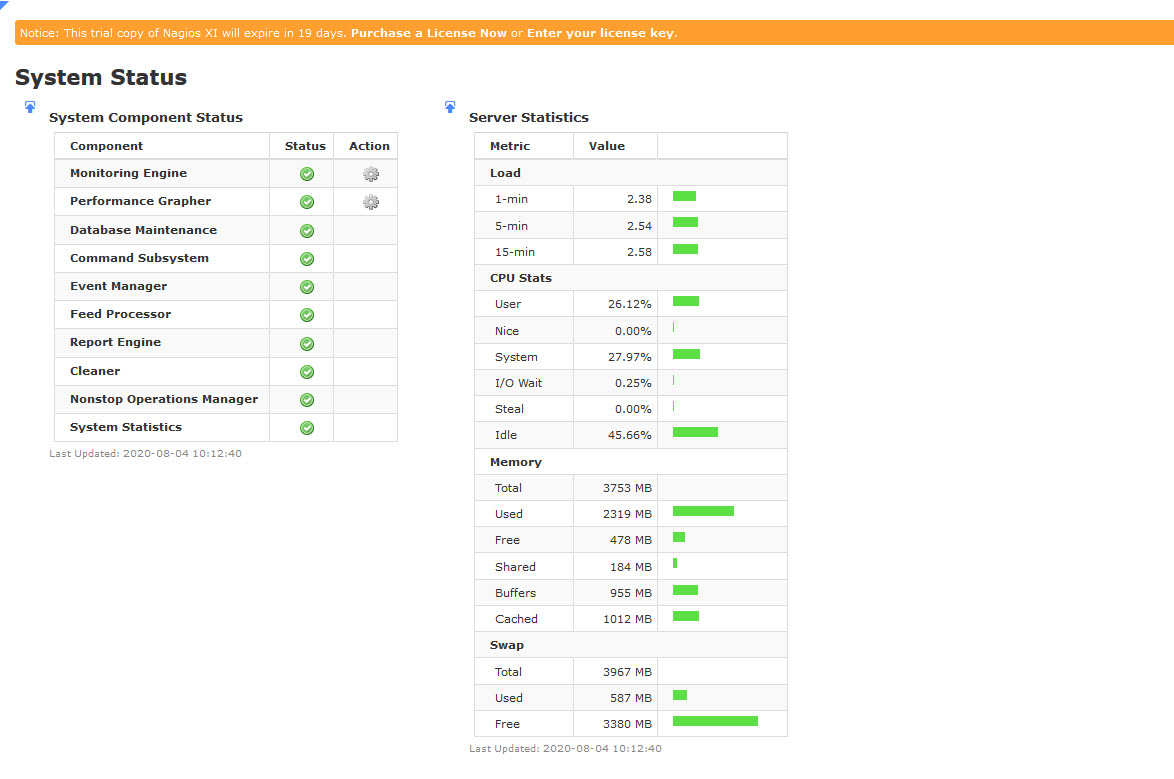
Task: Click the 1-min load value bar
Action: click(684, 196)
